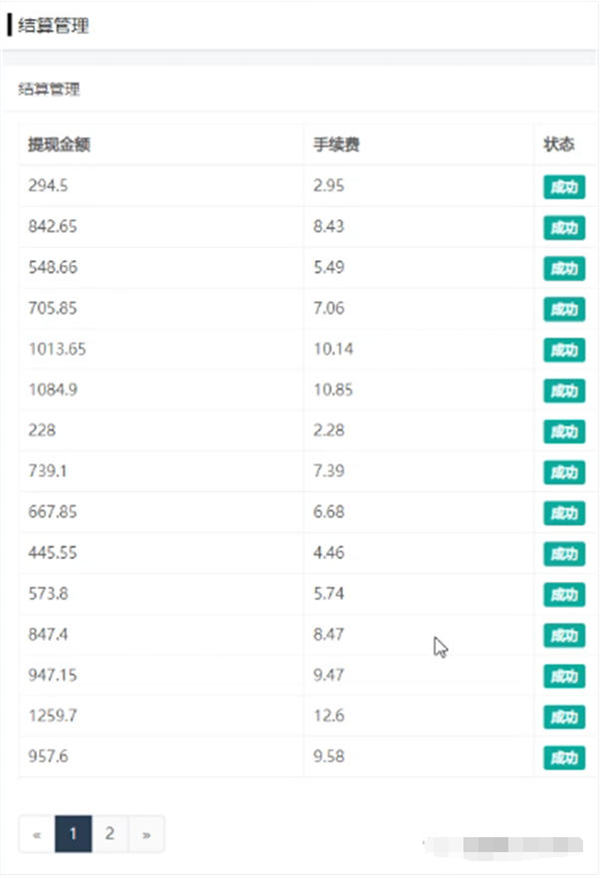The height and width of the screenshot is (879, 600).
Task: Click the 成功 badge for 573.8
Action: (x=564, y=595)
